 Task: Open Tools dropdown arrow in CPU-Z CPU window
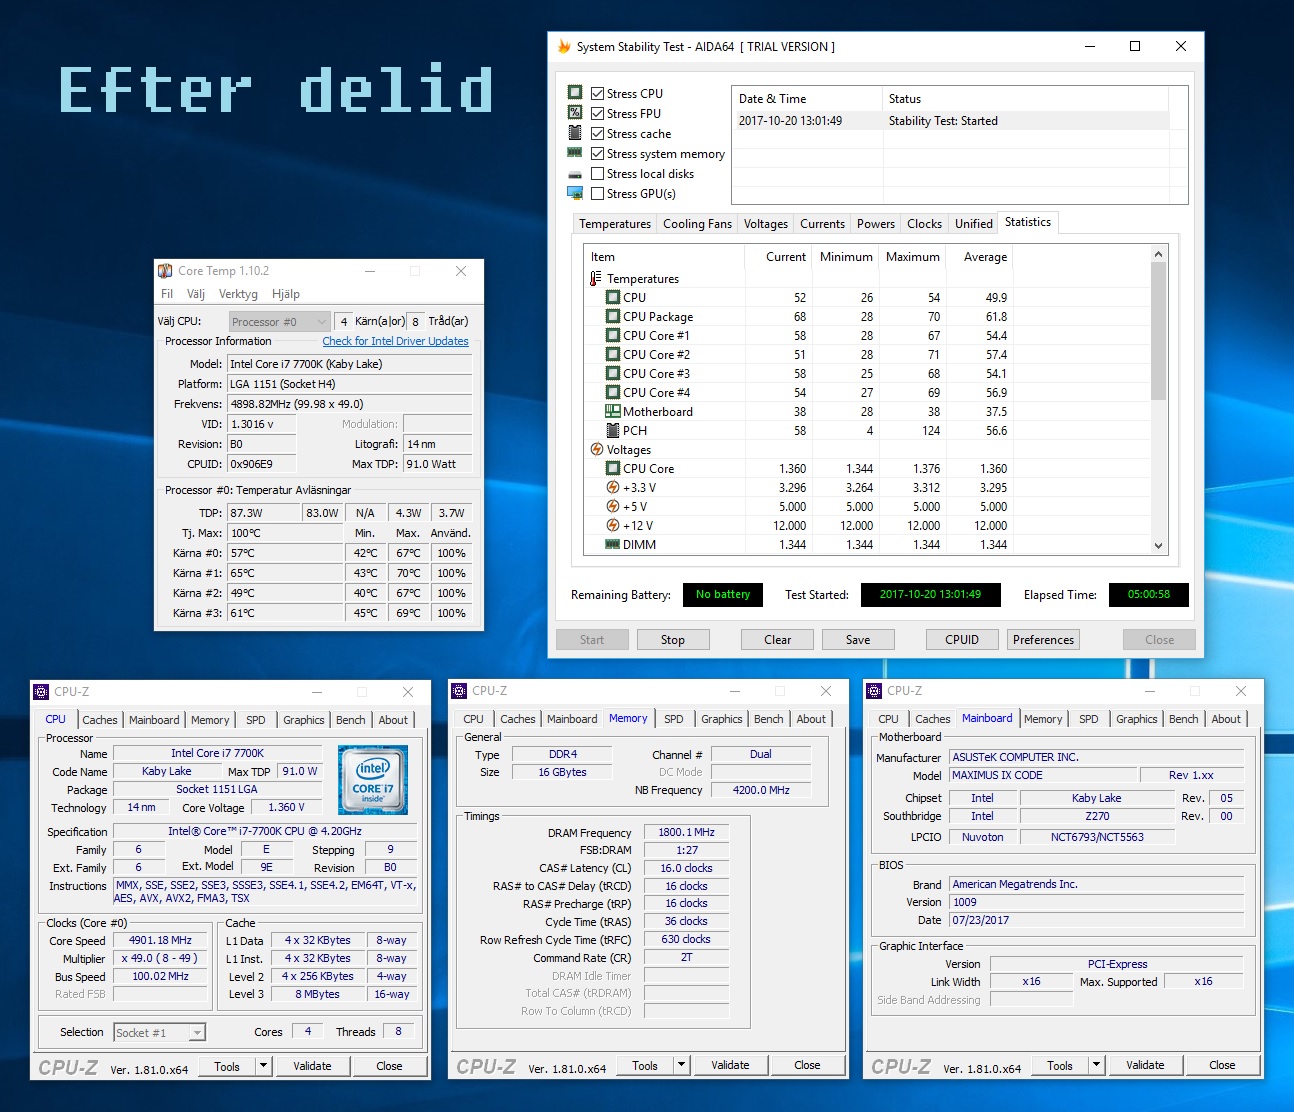click(x=264, y=1066)
